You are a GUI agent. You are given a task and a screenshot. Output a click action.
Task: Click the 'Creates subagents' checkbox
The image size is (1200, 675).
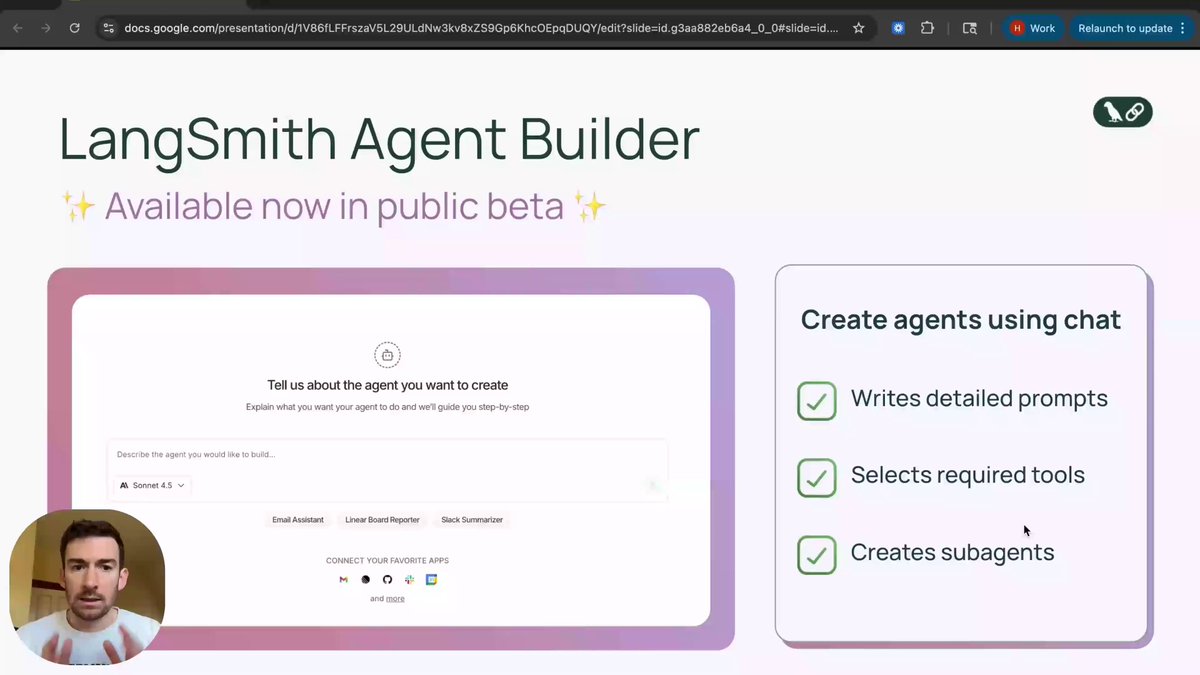pyautogui.click(x=817, y=555)
